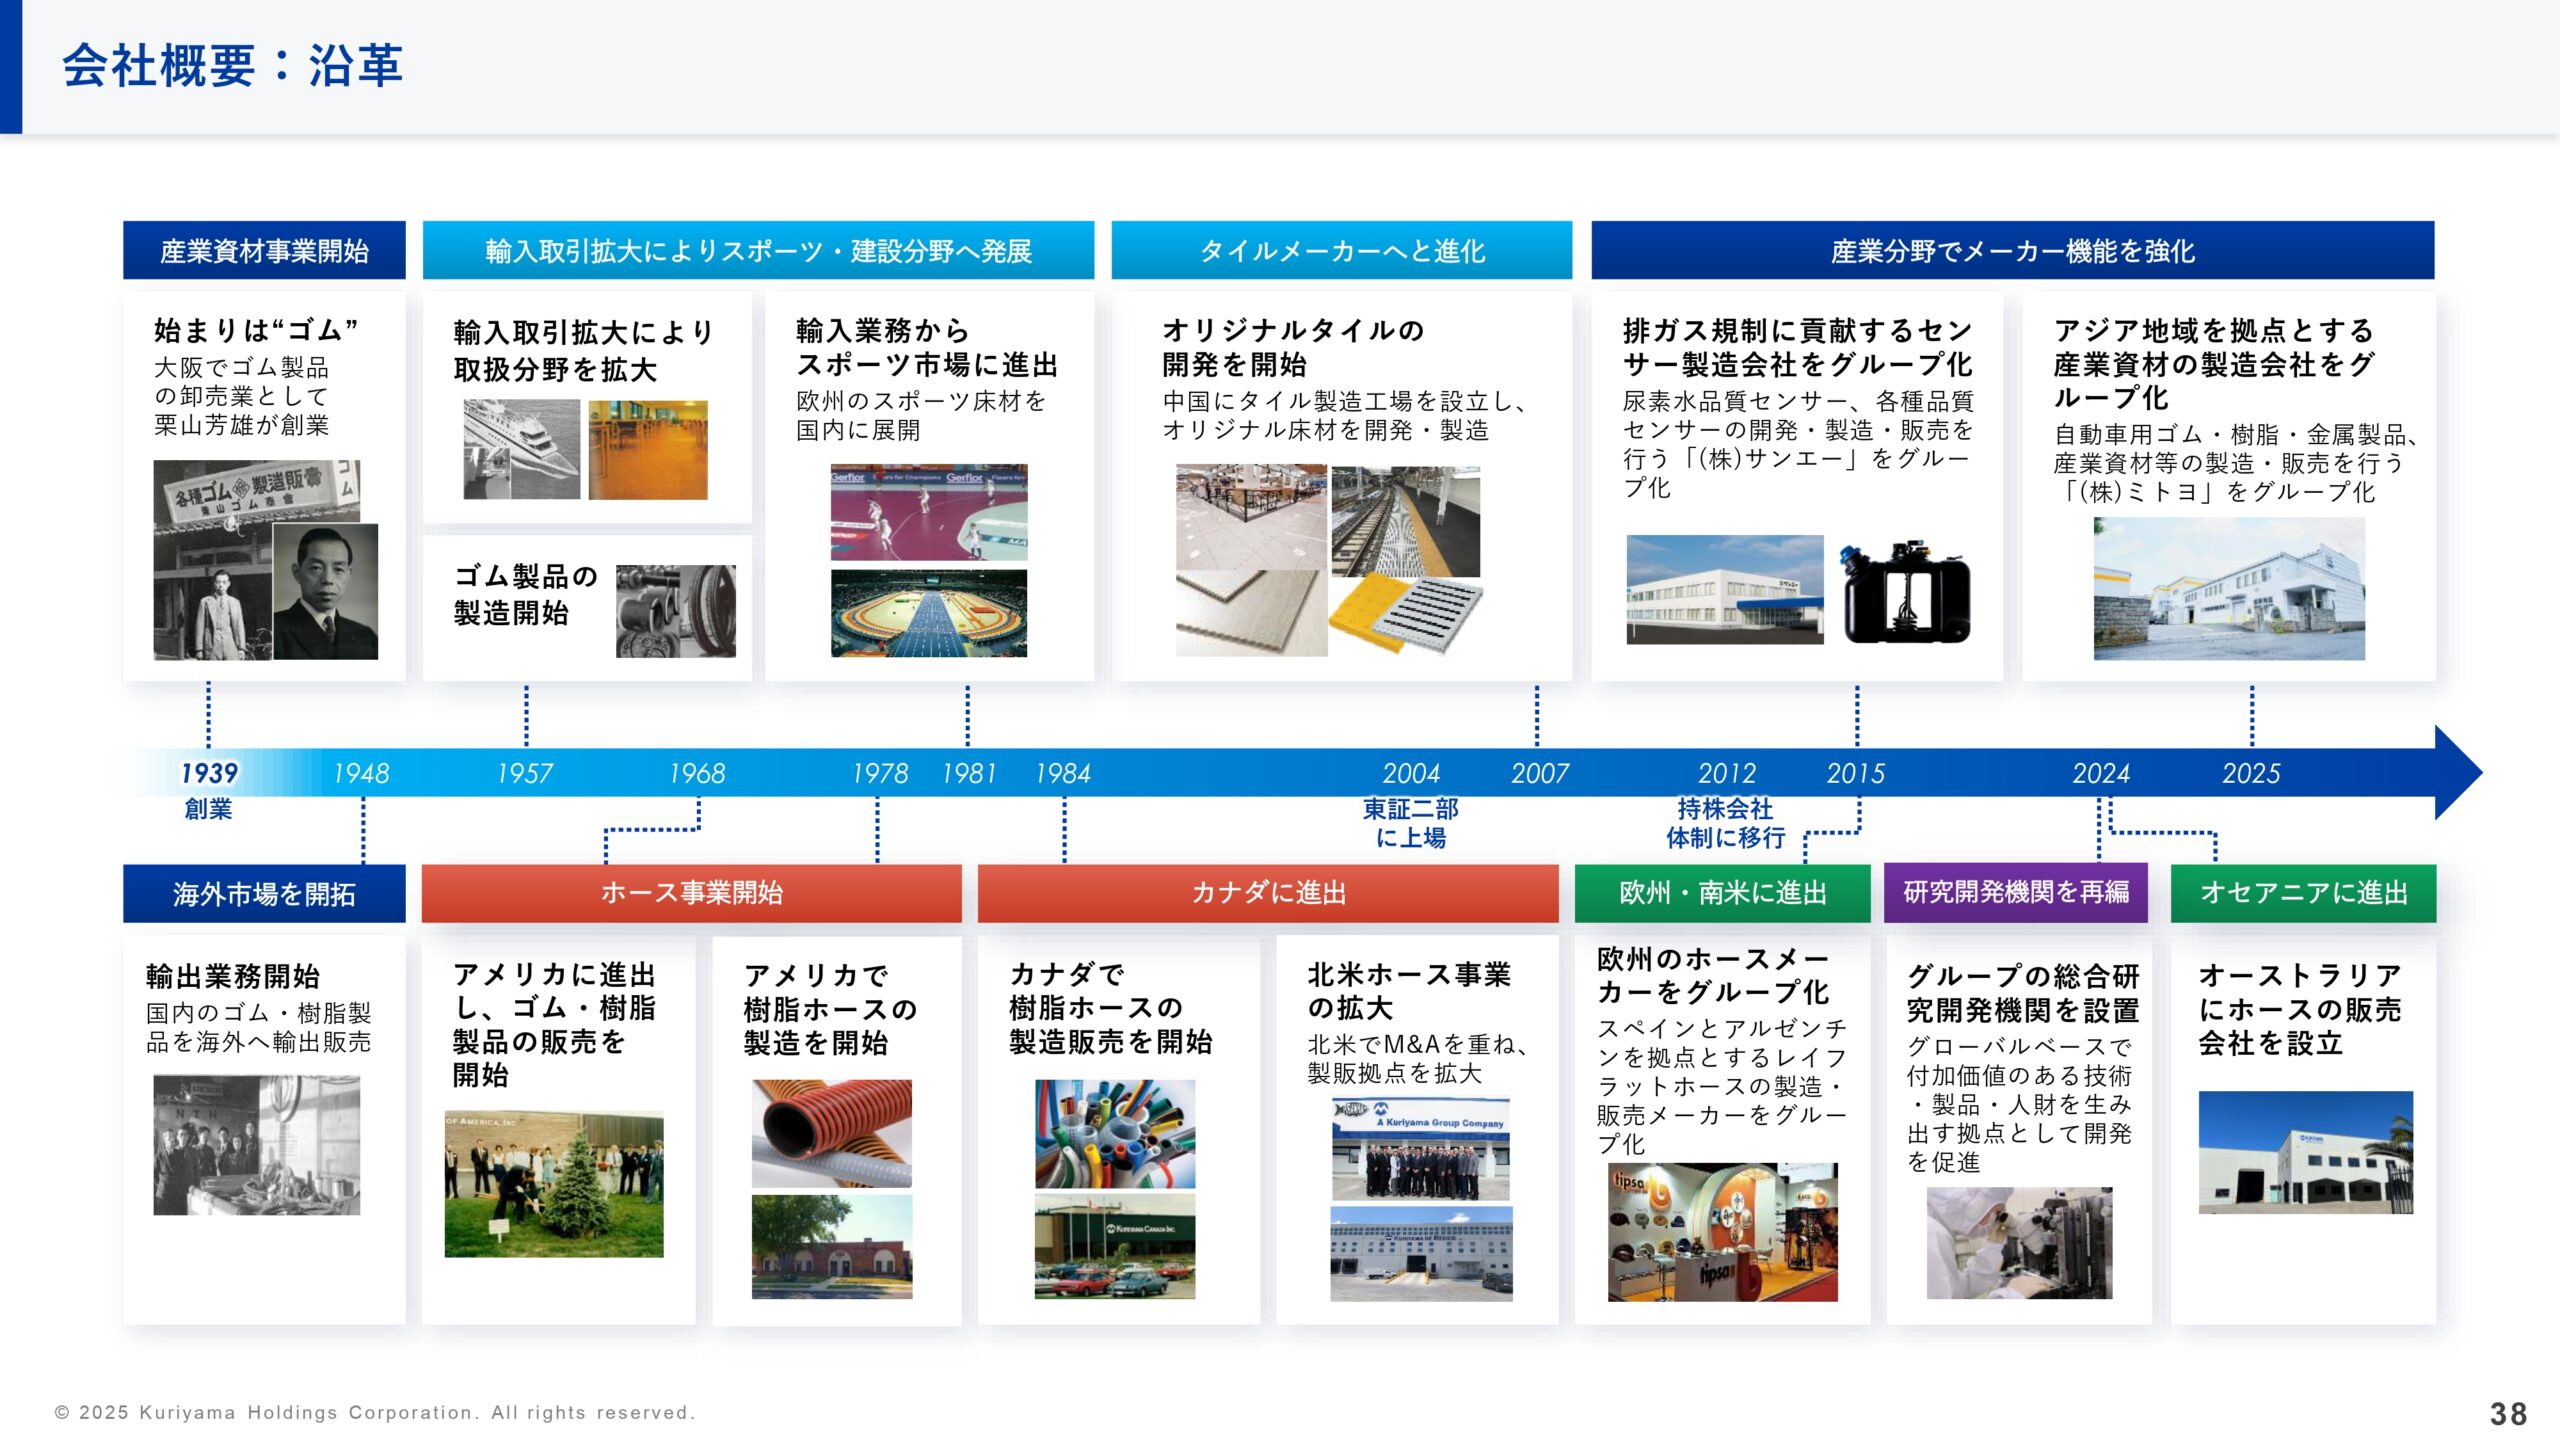Click the 産業資材事業開始 header banner

point(263,253)
